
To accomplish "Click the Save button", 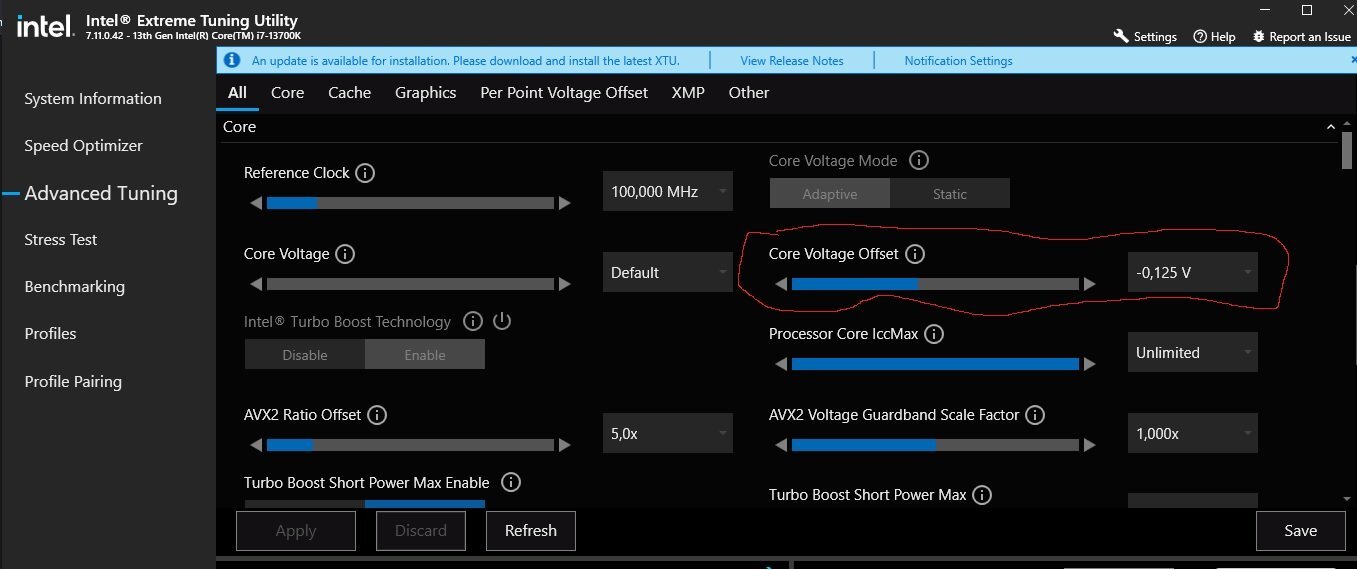I will click(1301, 531).
